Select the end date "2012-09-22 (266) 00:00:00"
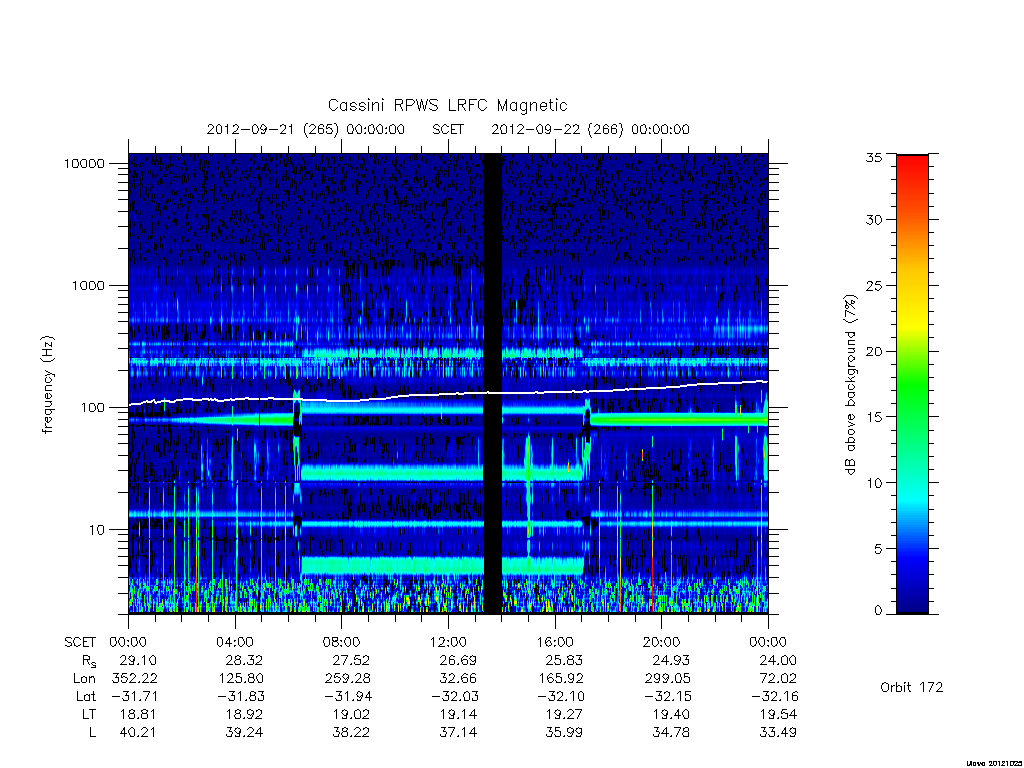 point(590,129)
